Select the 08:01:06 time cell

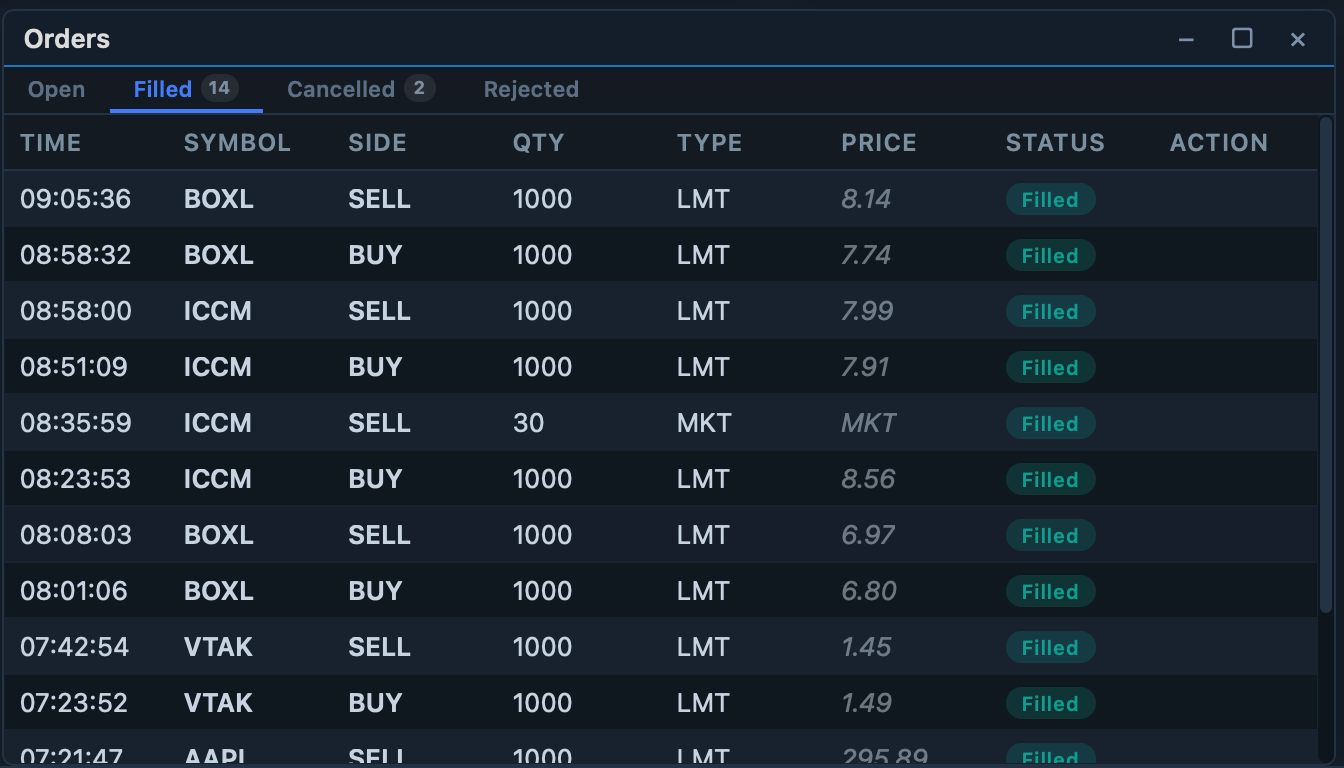click(74, 591)
